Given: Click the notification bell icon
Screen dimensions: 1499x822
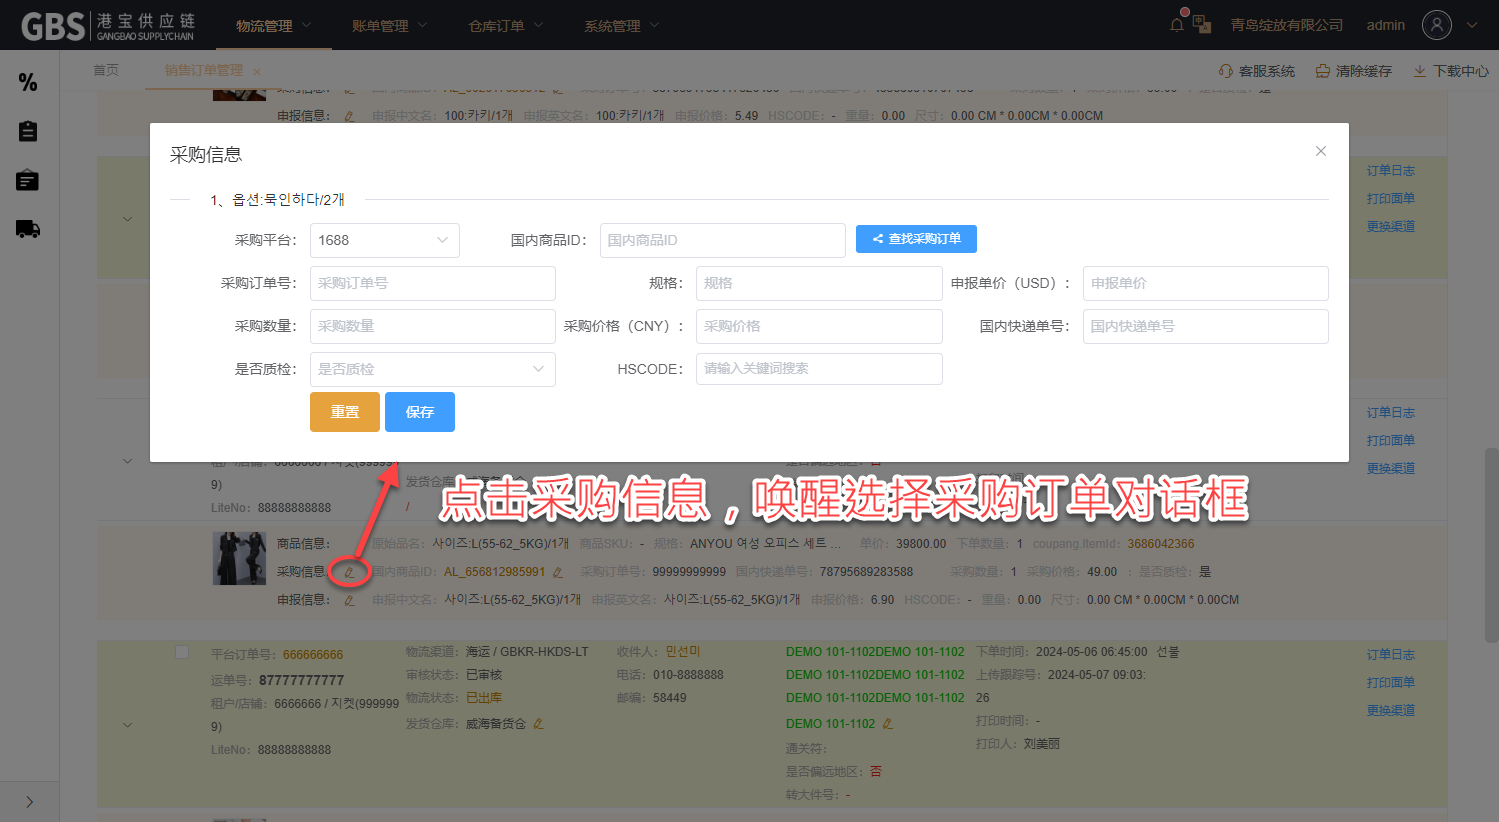Looking at the screenshot, I should (1177, 25).
